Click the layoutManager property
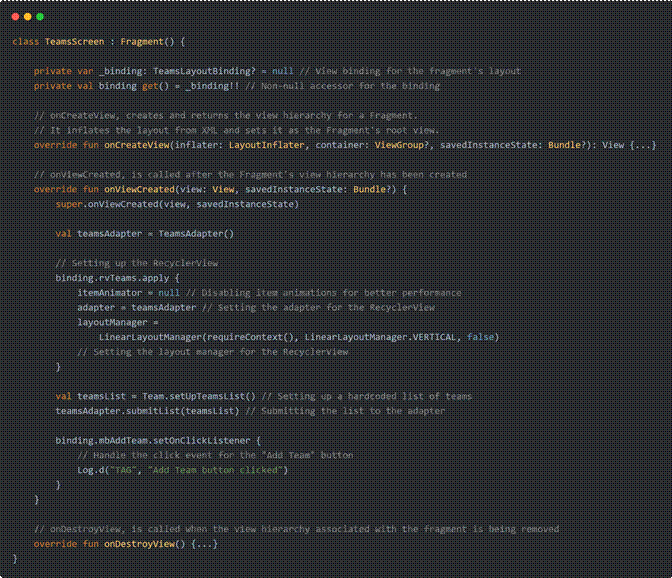 (x=112, y=323)
